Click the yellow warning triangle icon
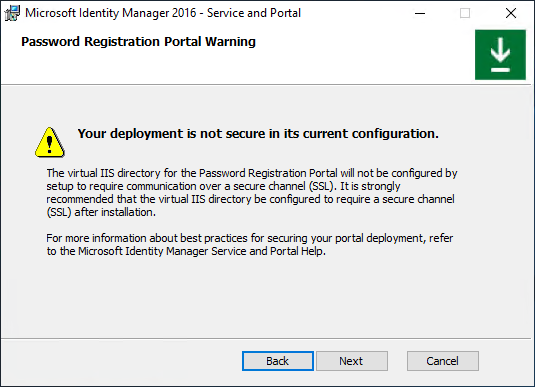 tap(50, 142)
